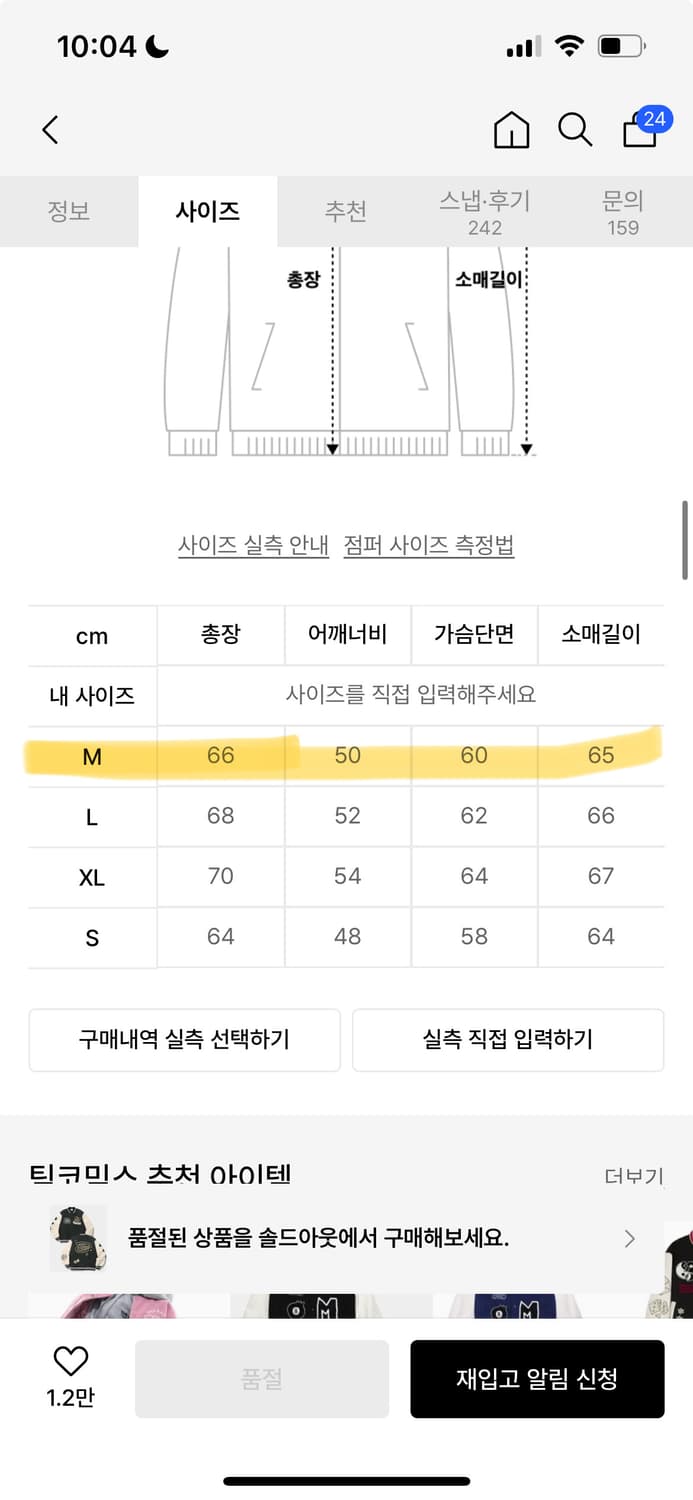Switch to the 문의 tab
The width and height of the screenshot is (693, 1500).
tap(622, 212)
